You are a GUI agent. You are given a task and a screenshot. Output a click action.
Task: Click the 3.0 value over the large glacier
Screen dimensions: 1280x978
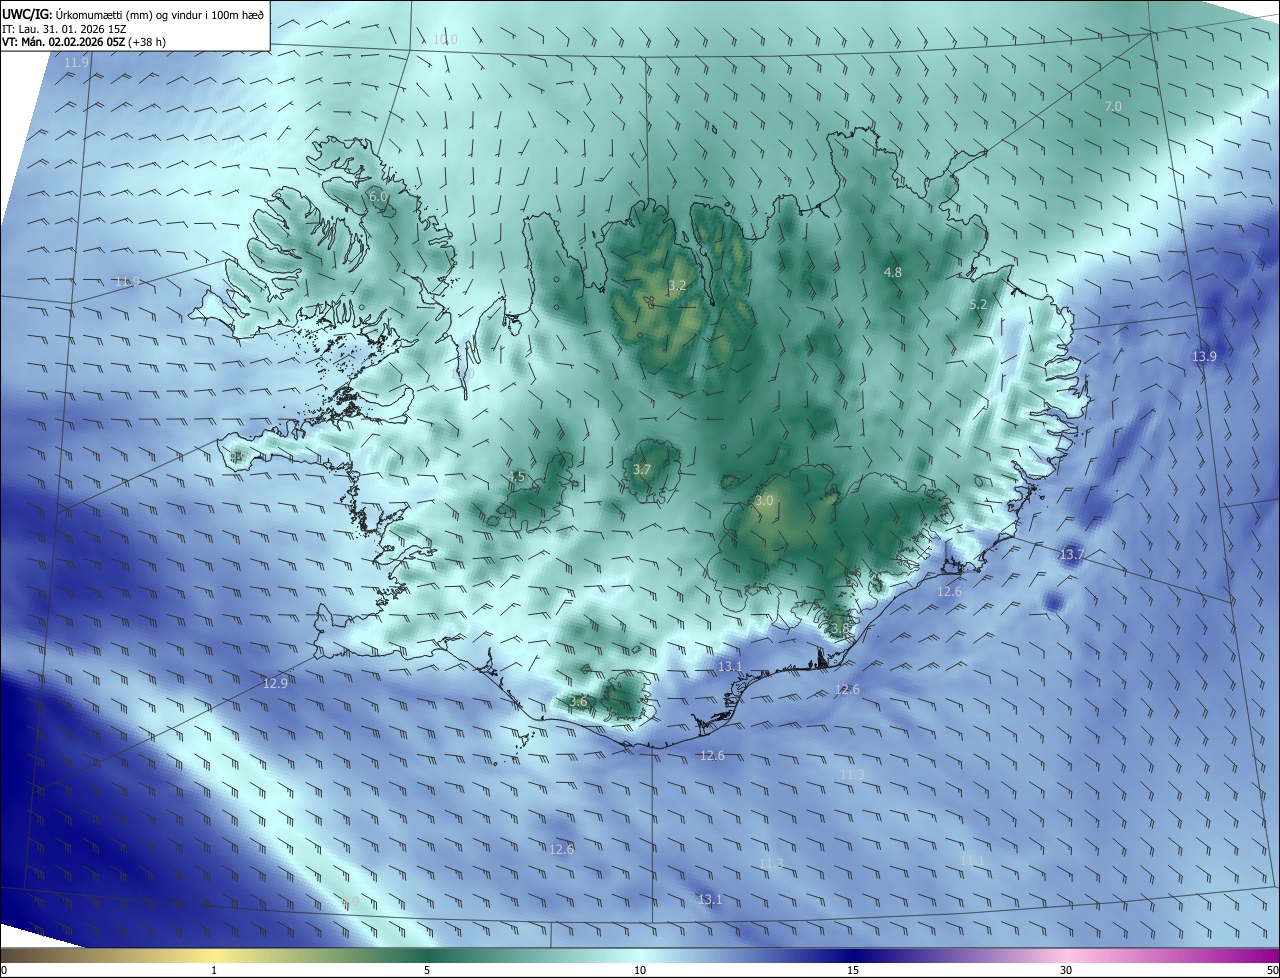coord(764,500)
